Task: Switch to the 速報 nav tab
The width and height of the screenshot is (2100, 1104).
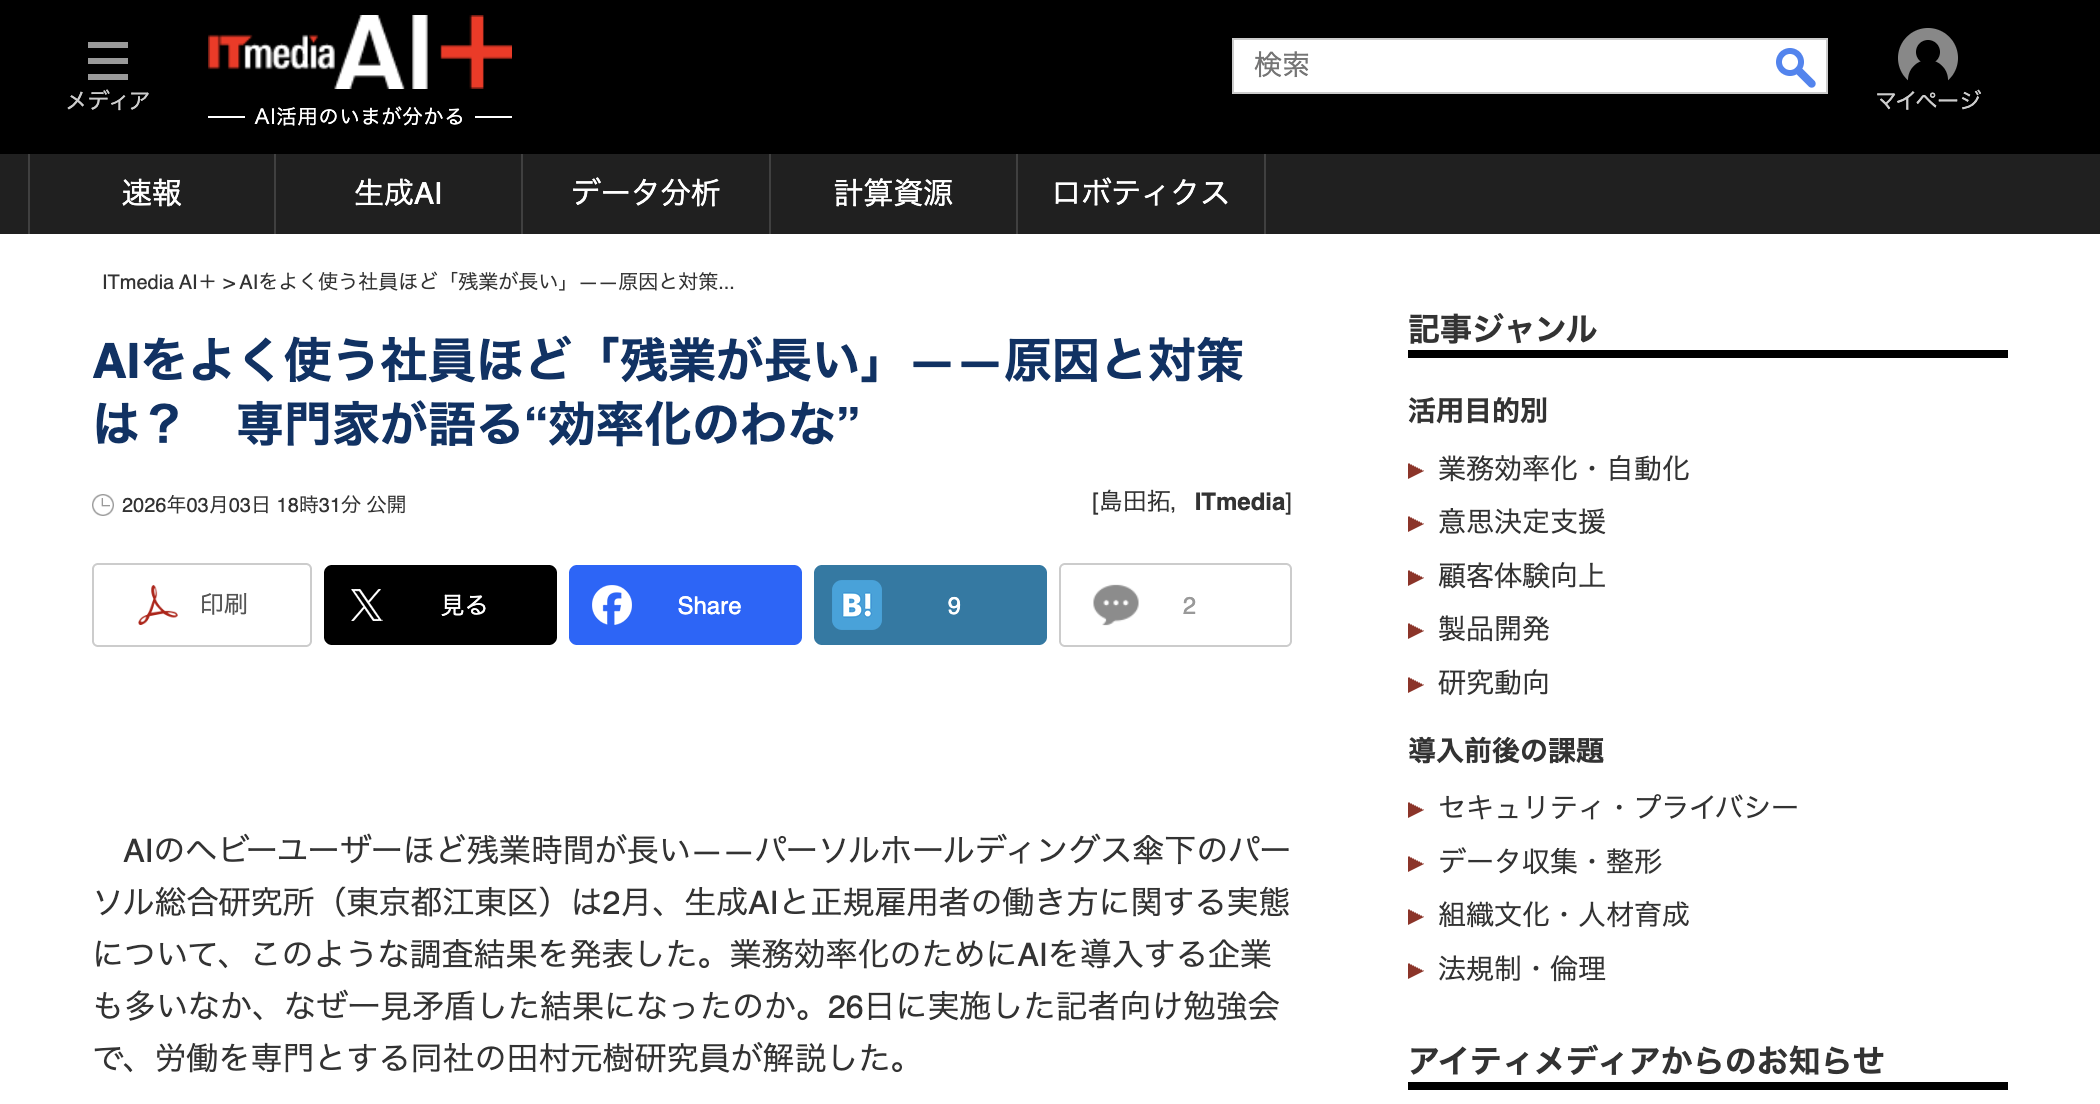Action: tap(152, 193)
